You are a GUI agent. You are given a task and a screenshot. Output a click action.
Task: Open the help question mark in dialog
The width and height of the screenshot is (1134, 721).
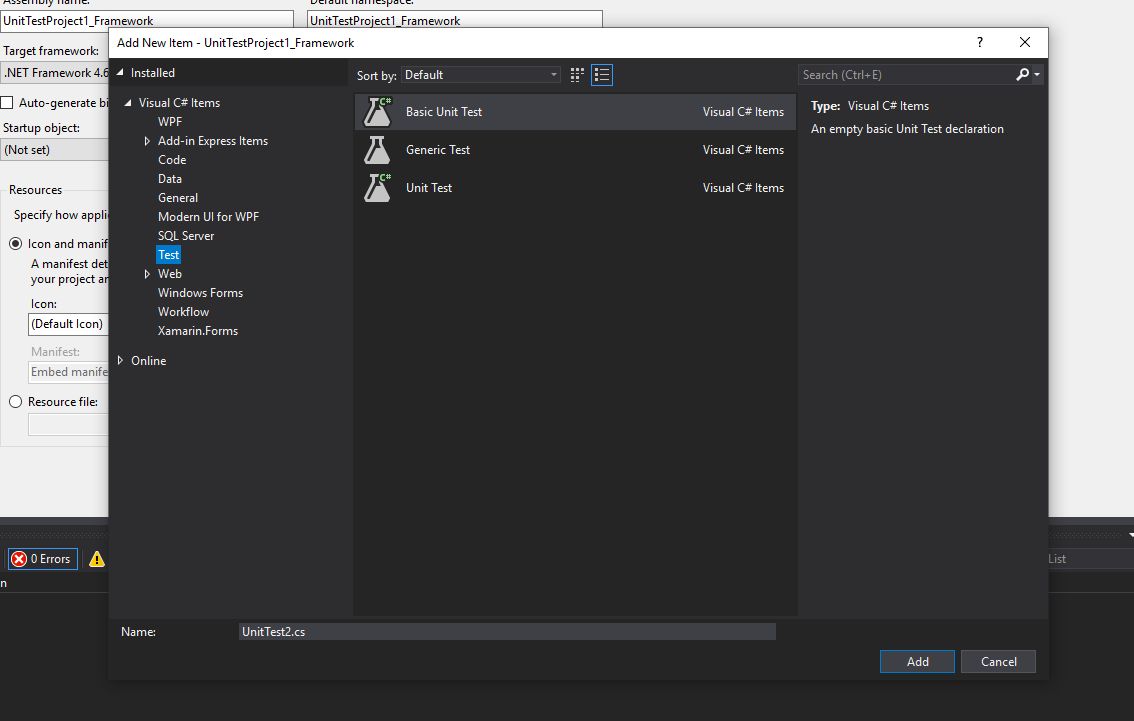979,42
